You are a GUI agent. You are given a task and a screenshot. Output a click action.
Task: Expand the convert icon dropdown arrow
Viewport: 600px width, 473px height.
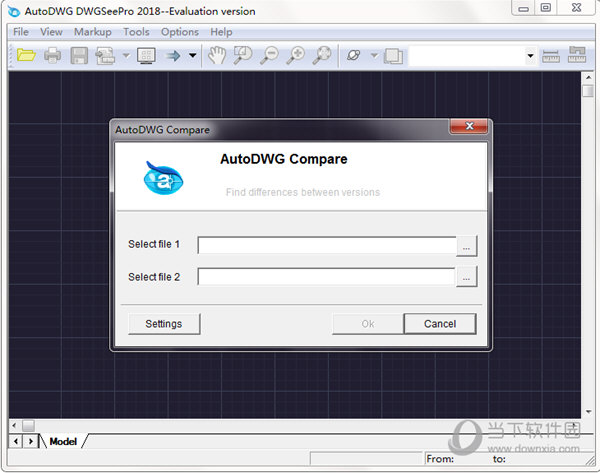(x=126, y=55)
